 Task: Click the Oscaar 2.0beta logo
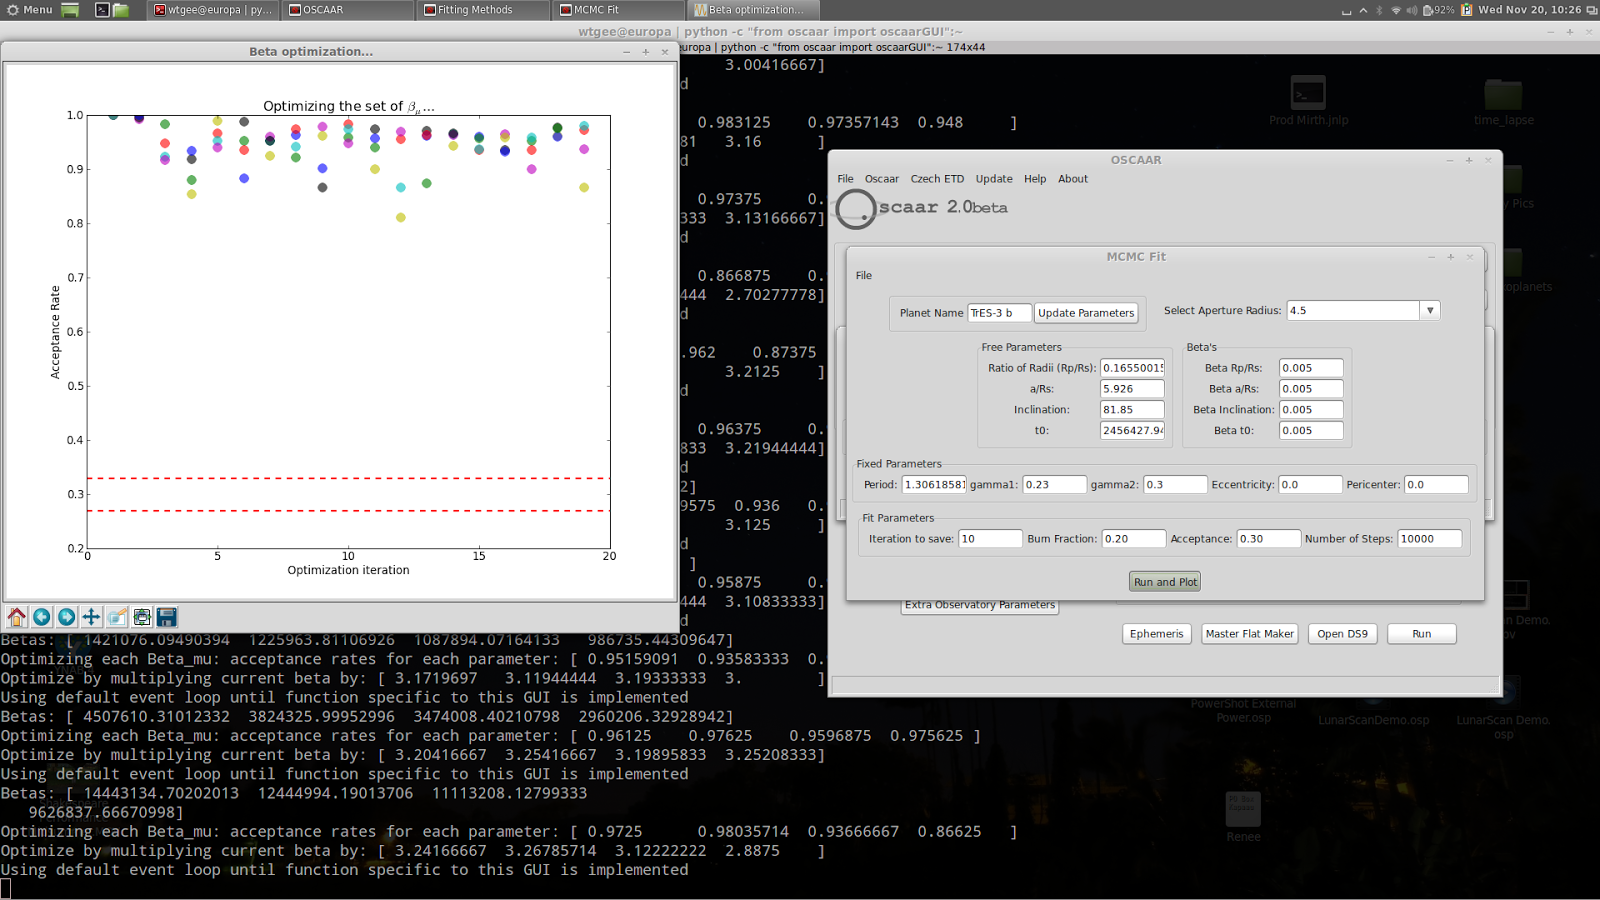pyautogui.click(x=922, y=208)
